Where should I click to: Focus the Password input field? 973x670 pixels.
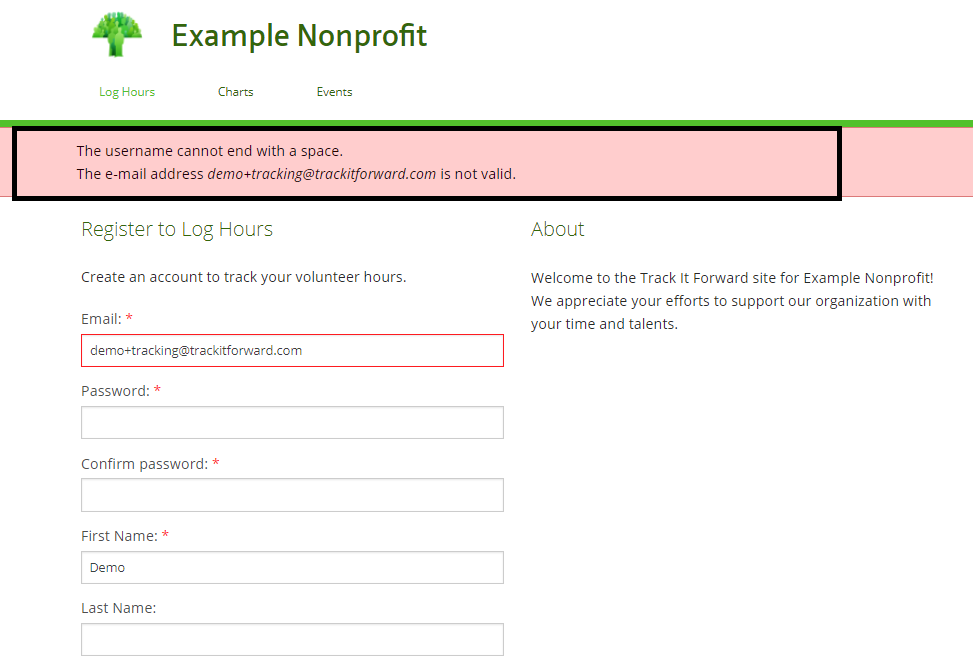(x=292, y=423)
